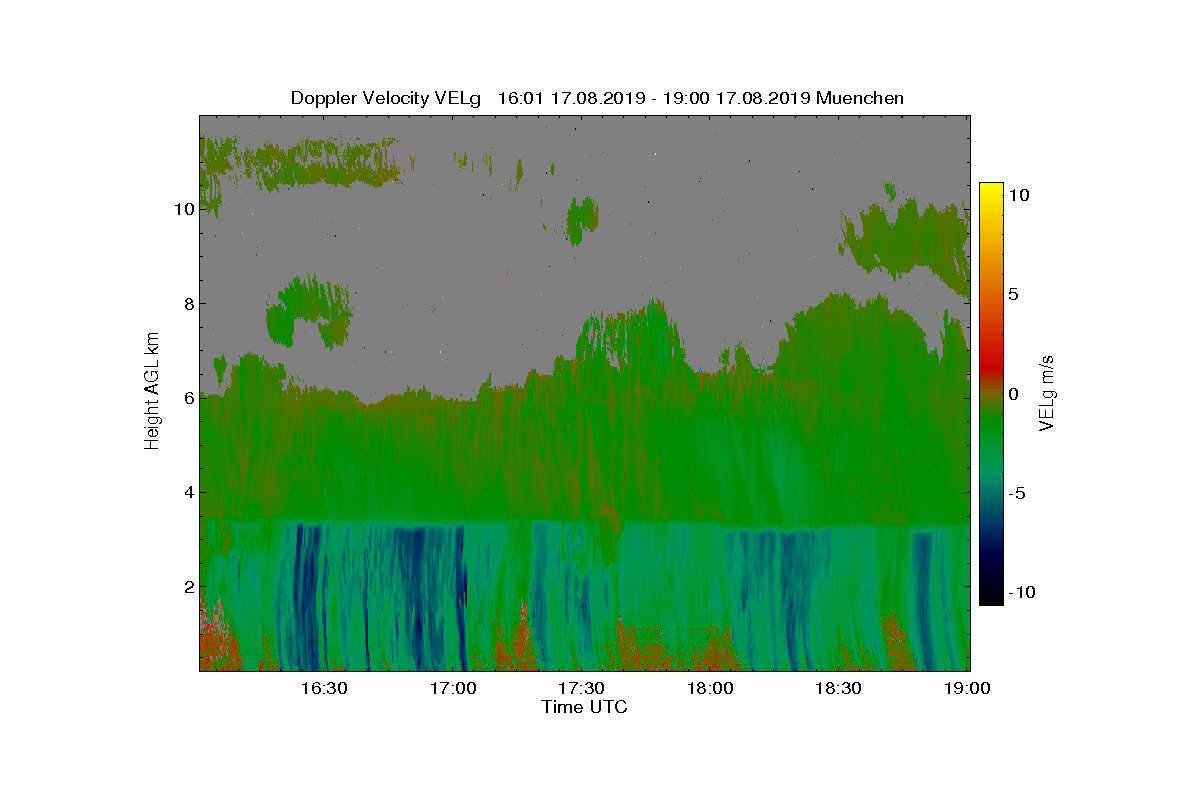Click the 'VELg m/s' colorbar label
The height and width of the screenshot is (800, 1200).
(1047, 393)
